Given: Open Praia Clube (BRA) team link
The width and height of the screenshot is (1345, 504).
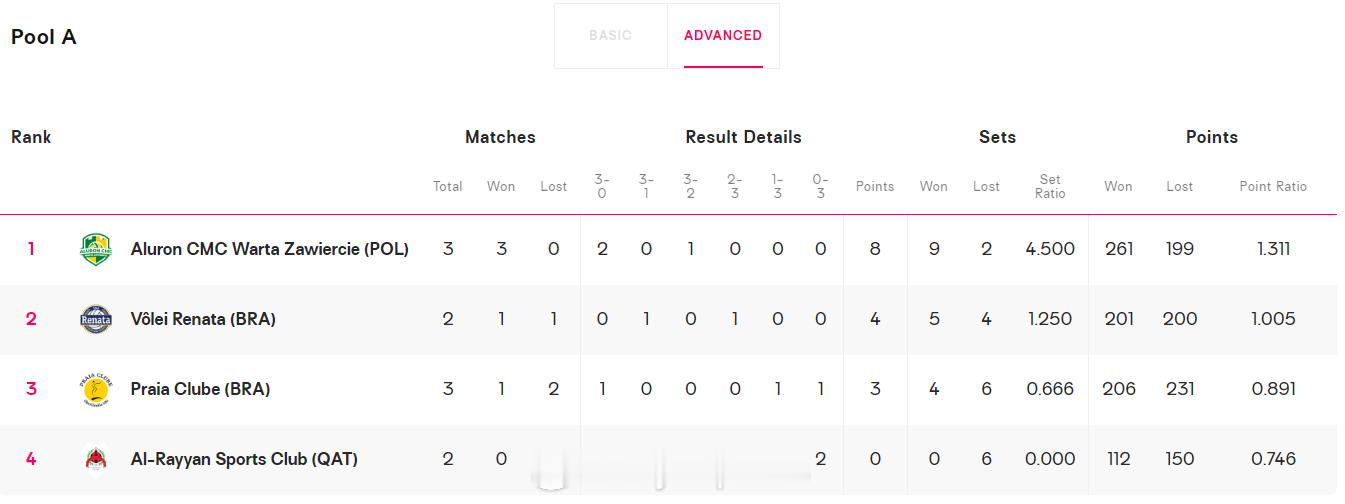Looking at the screenshot, I should pos(200,389).
